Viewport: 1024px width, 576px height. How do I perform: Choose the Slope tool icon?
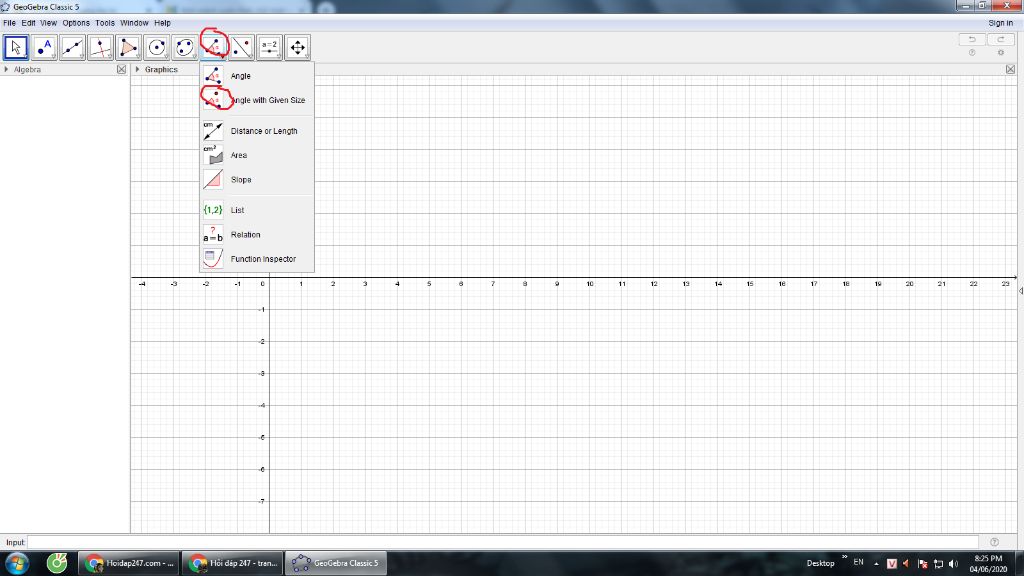coord(213,179)
